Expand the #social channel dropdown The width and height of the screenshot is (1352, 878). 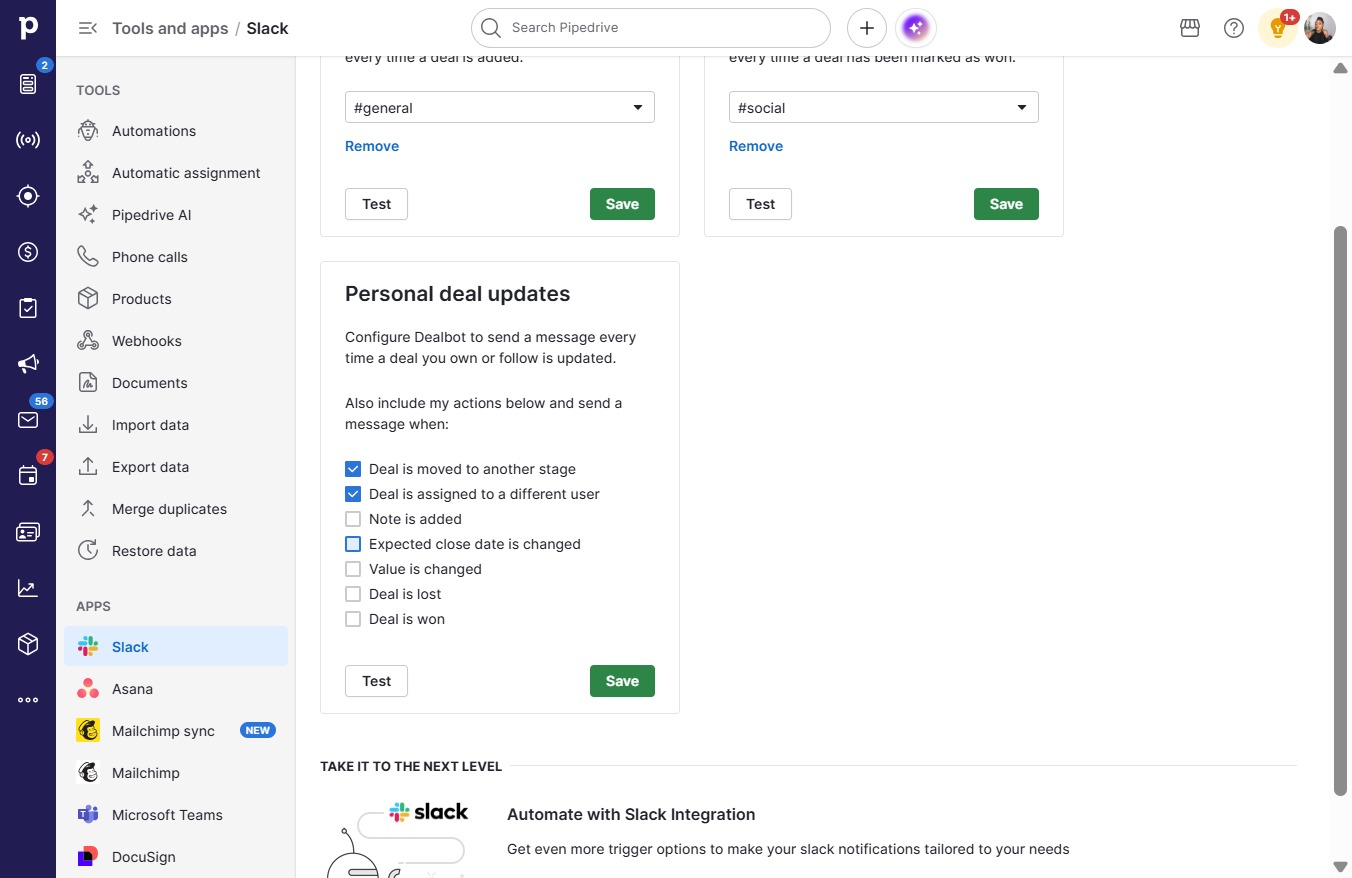point(884,107)
